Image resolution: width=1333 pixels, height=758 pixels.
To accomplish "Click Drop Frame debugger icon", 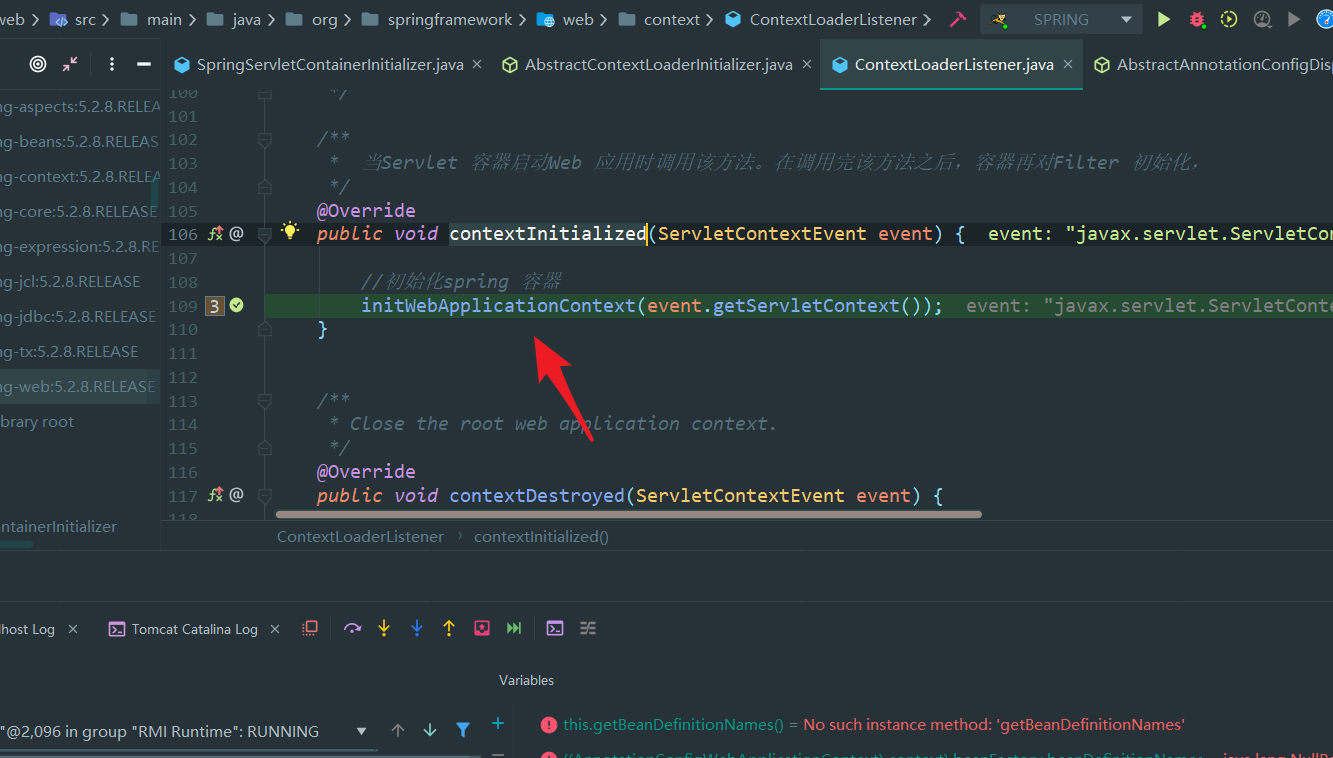I will [482, 628].
